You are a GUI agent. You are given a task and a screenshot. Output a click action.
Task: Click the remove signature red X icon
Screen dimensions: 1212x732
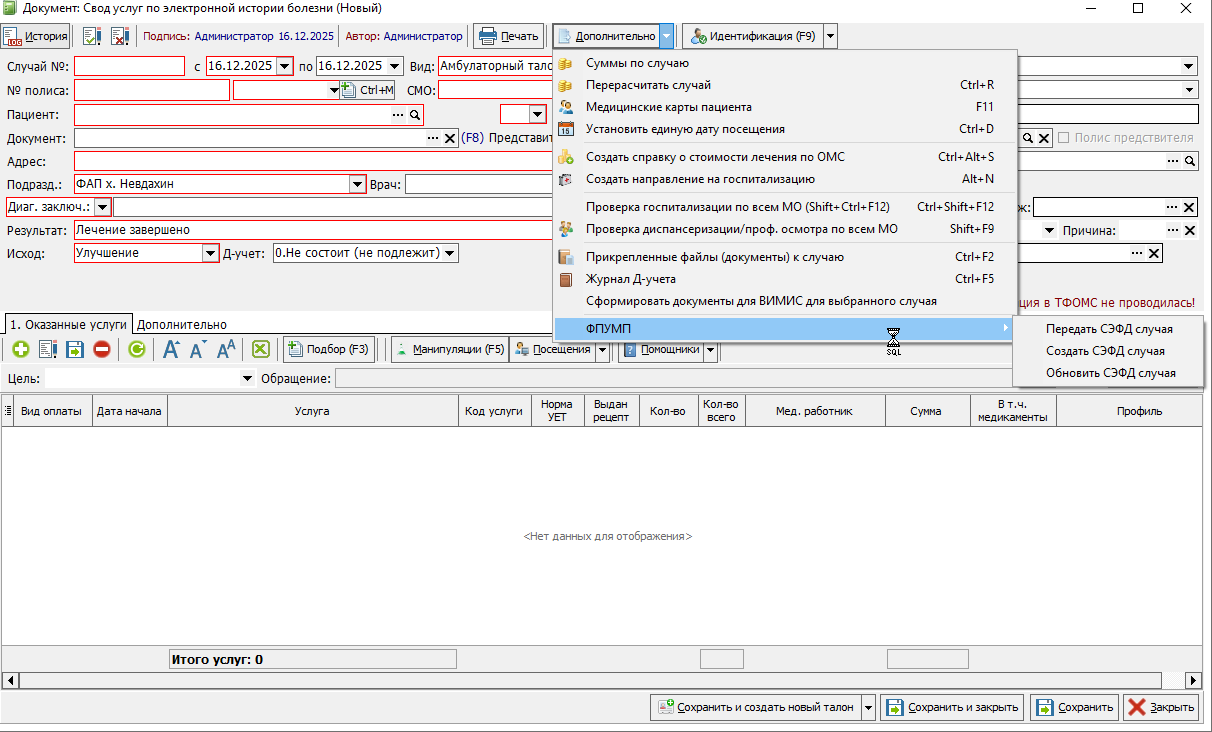tap(120, 37)
